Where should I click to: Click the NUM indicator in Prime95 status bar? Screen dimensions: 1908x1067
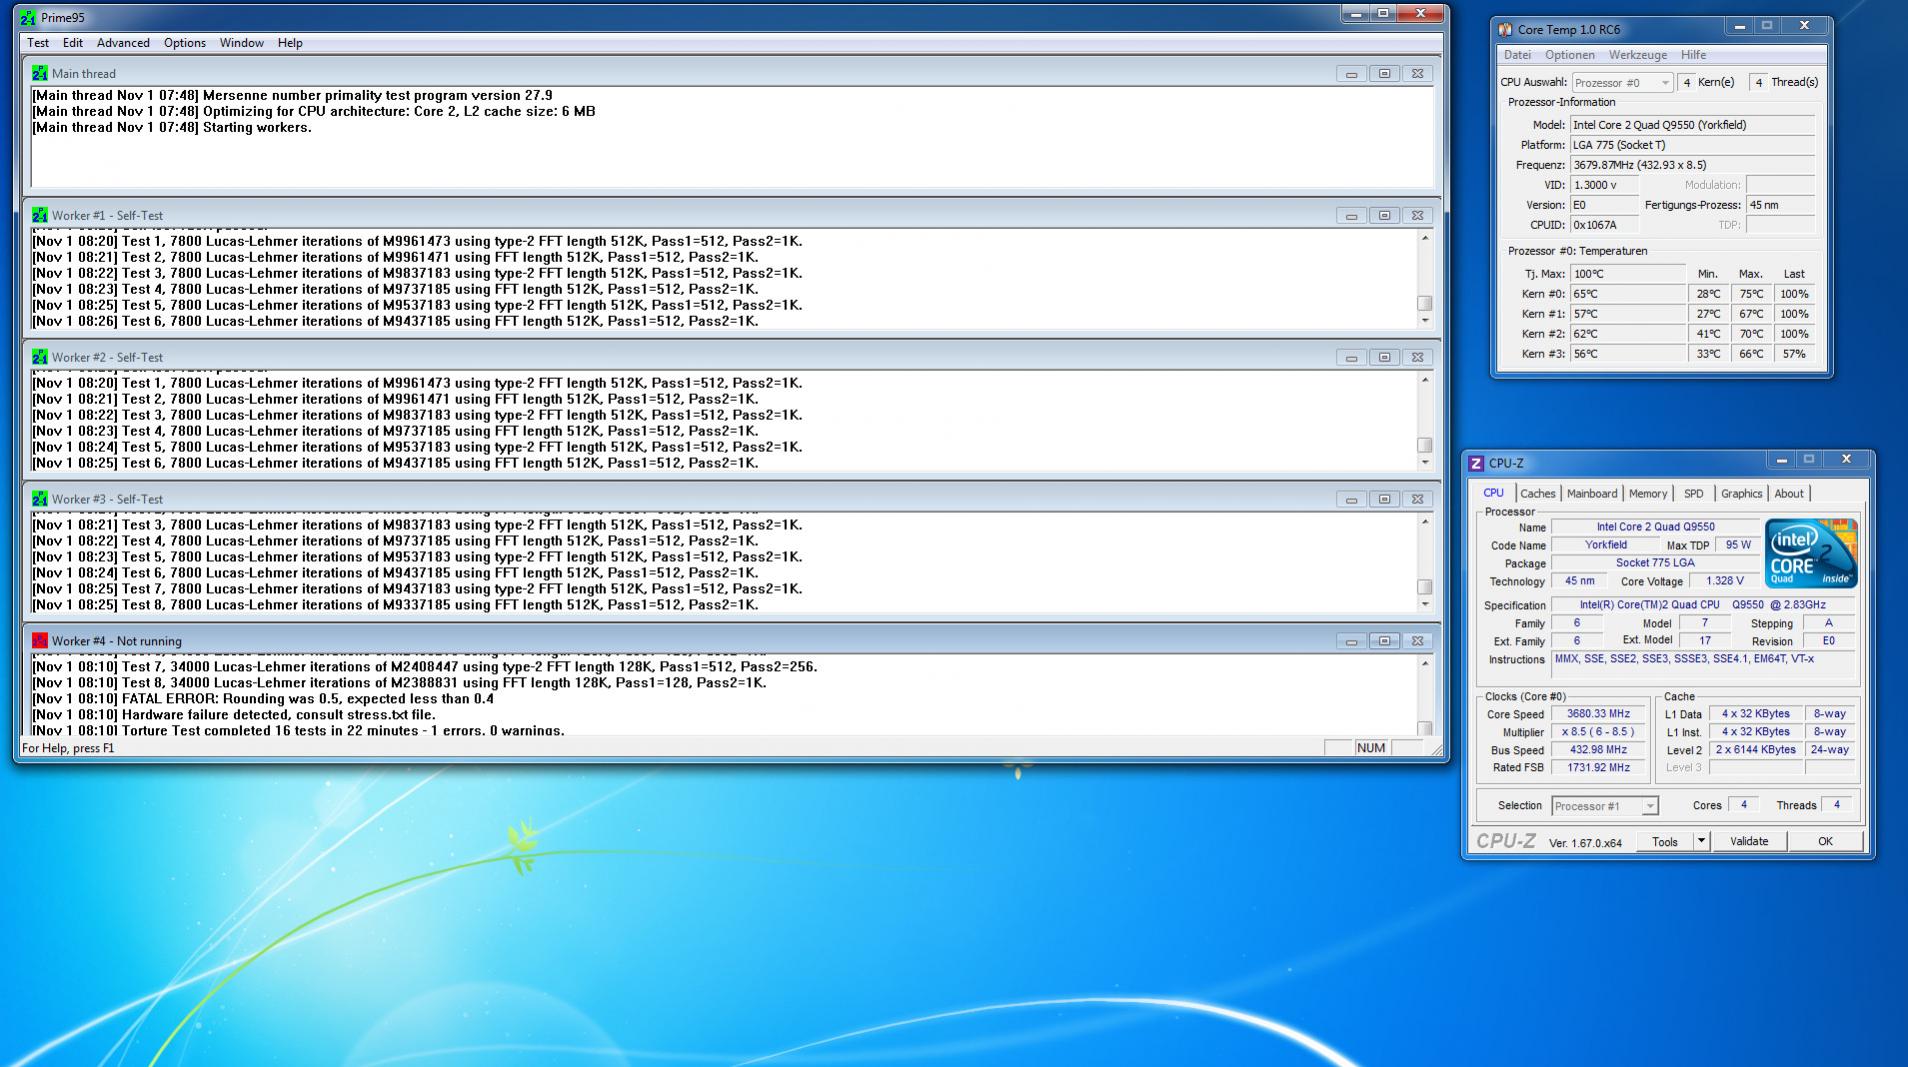tap(1371, 748)
